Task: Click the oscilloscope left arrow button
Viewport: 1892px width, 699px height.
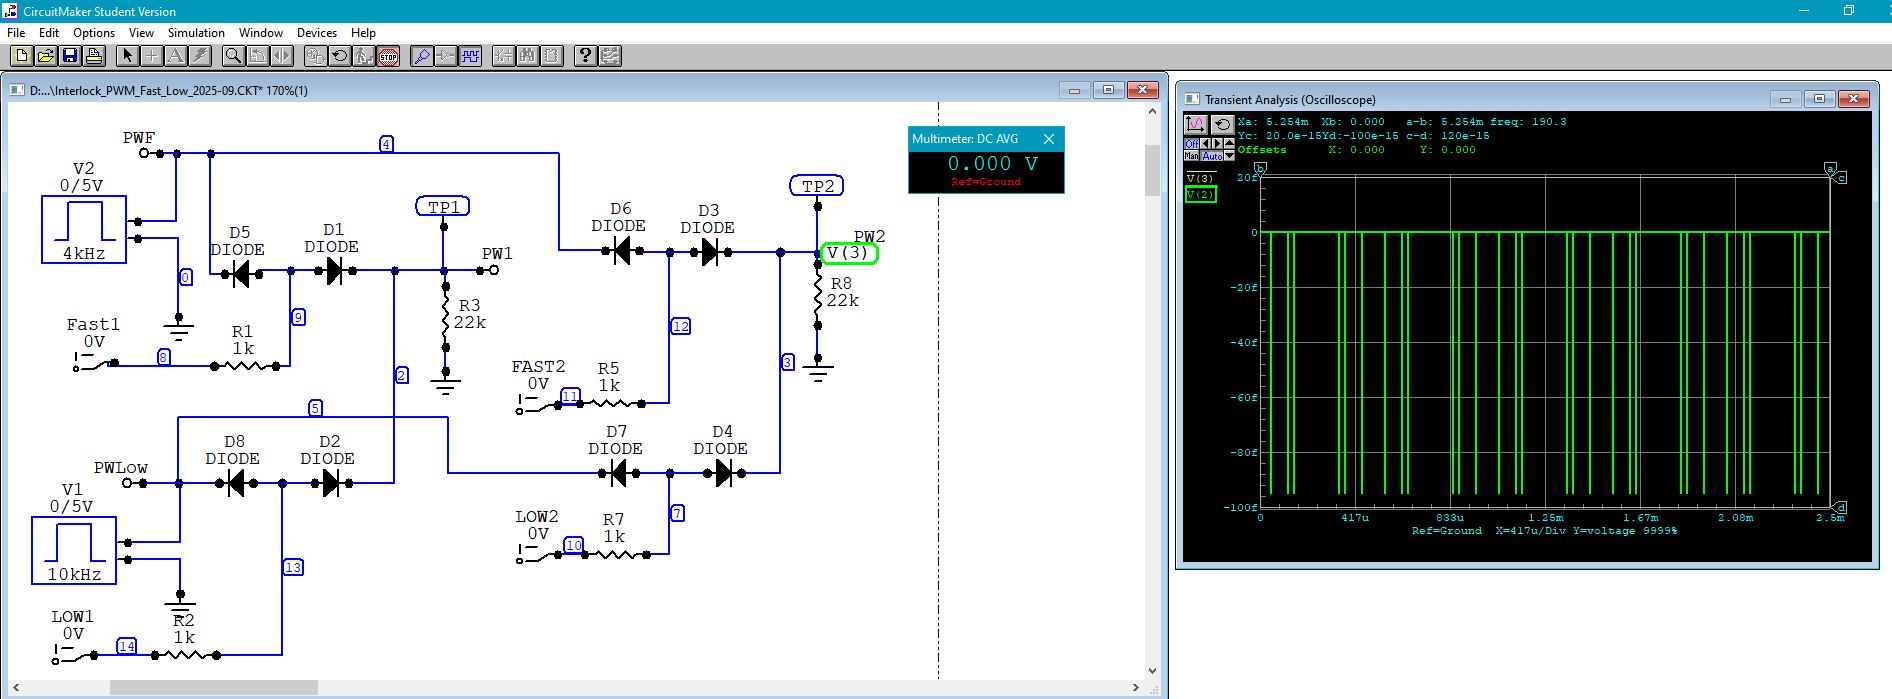Action: click(x=1205, y=144)
